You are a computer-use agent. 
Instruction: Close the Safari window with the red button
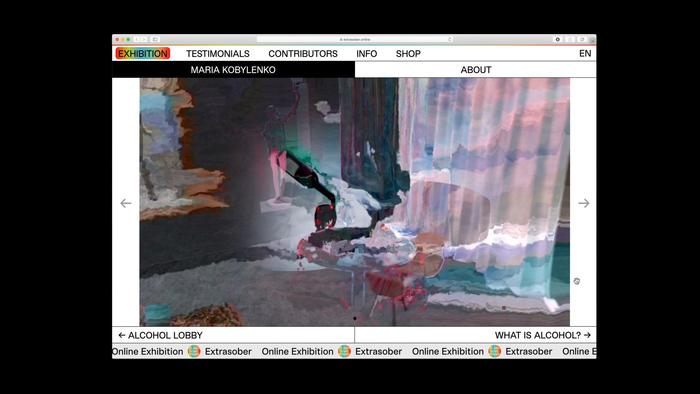coord(117,39)
